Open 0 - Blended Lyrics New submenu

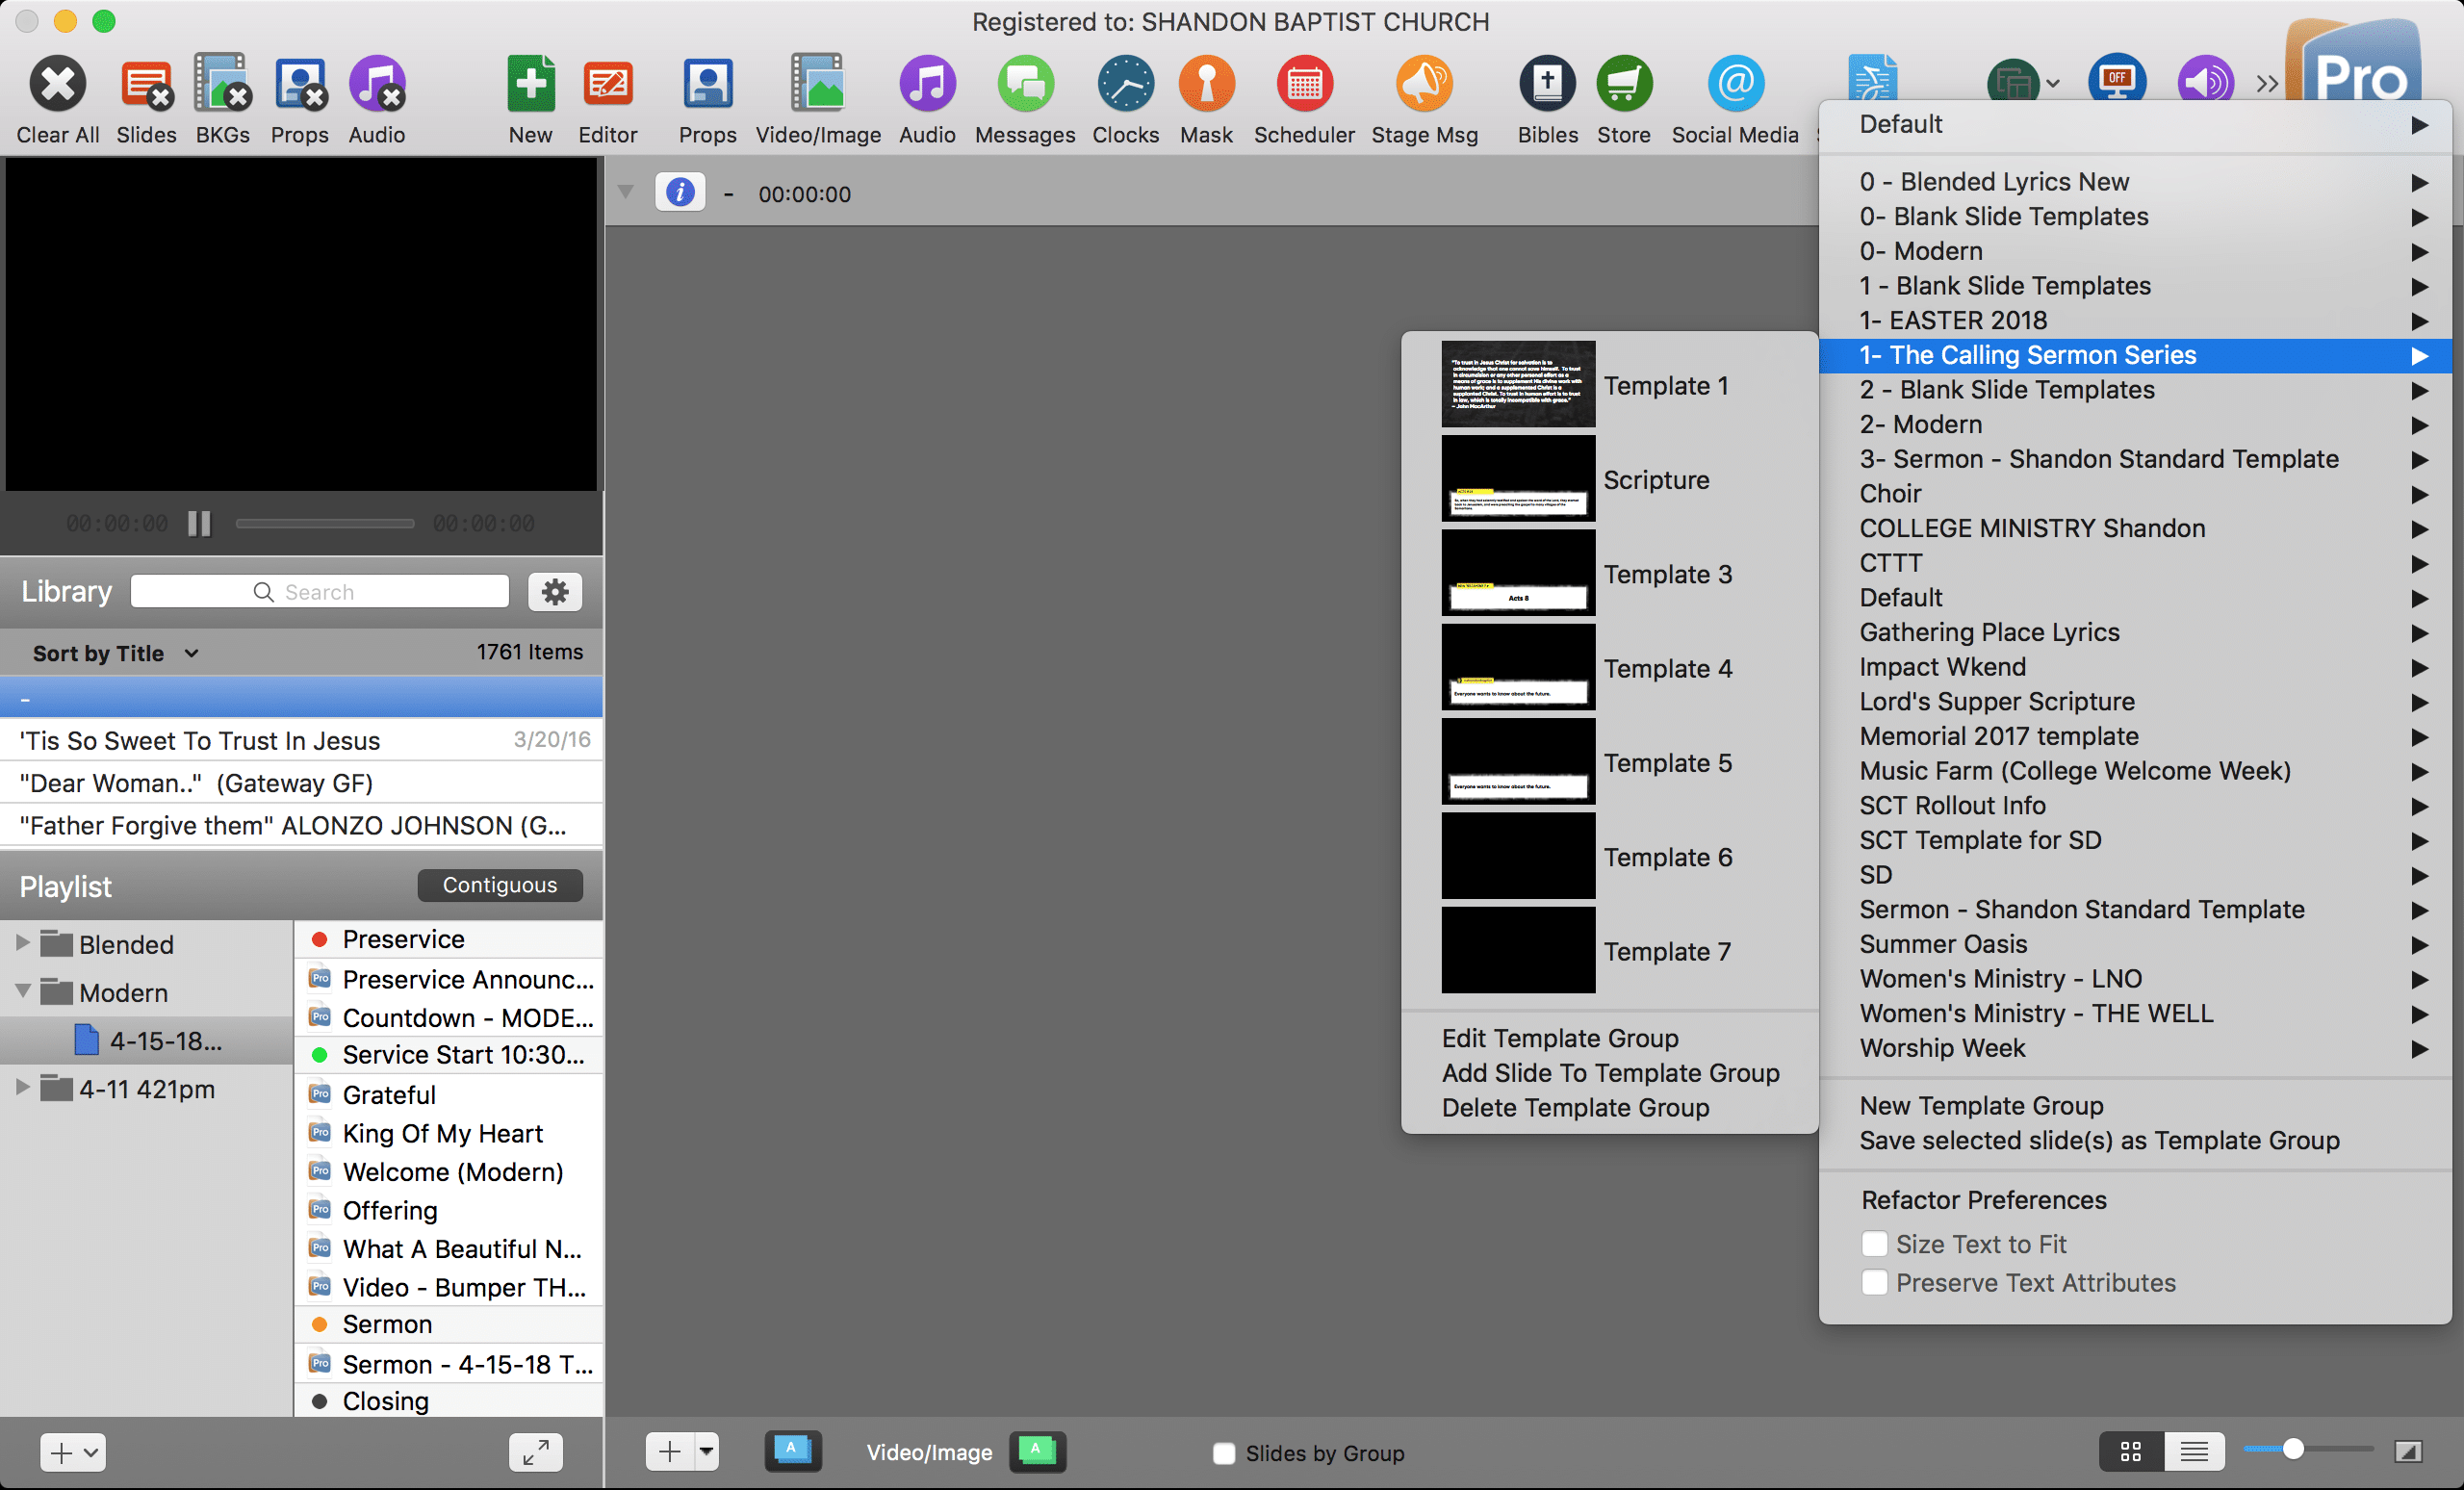2135,181
